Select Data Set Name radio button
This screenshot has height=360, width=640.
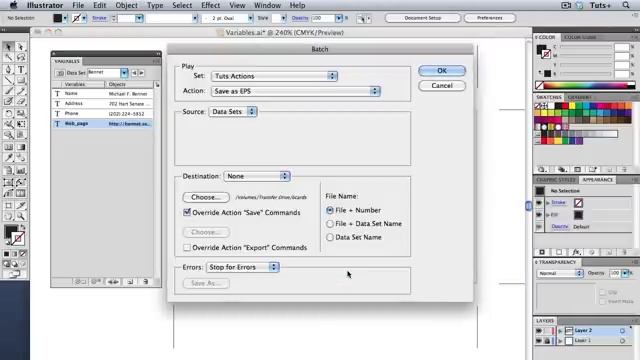tap(330, 237)
